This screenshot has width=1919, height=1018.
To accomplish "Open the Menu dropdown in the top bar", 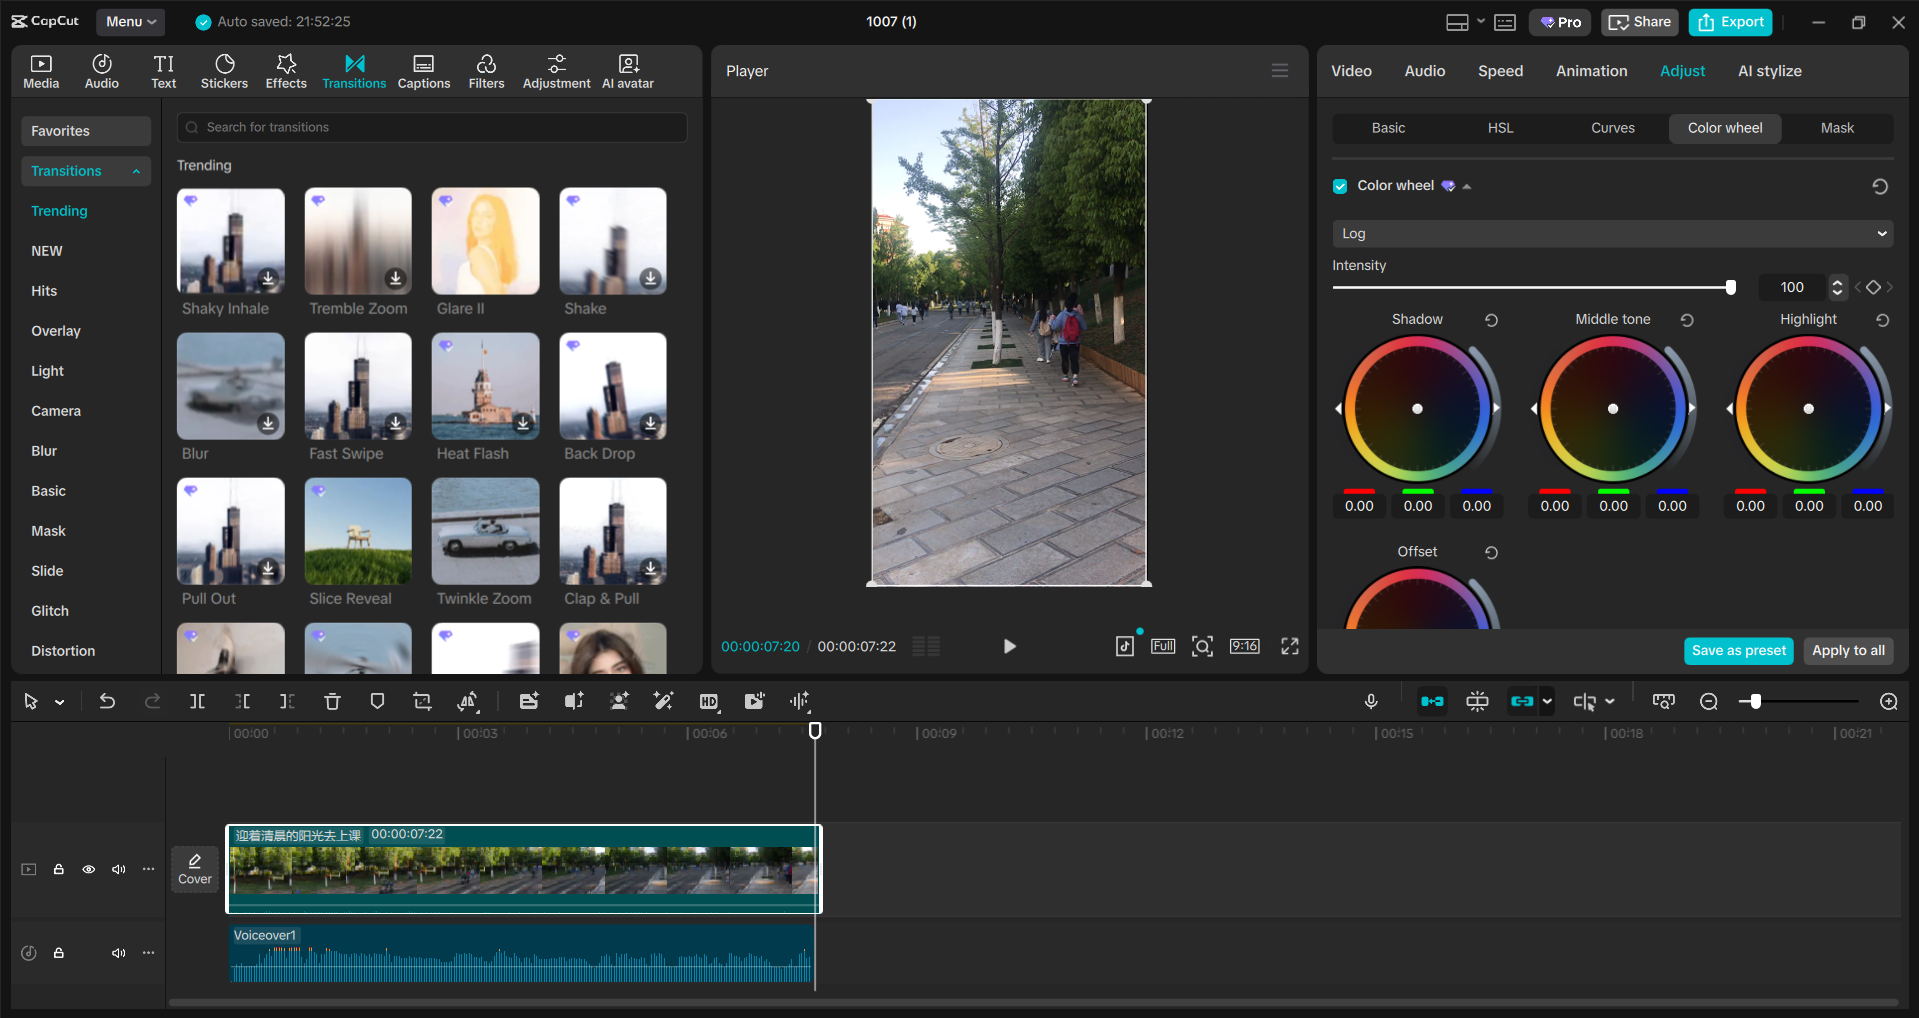I will click(x=130, y=21).
